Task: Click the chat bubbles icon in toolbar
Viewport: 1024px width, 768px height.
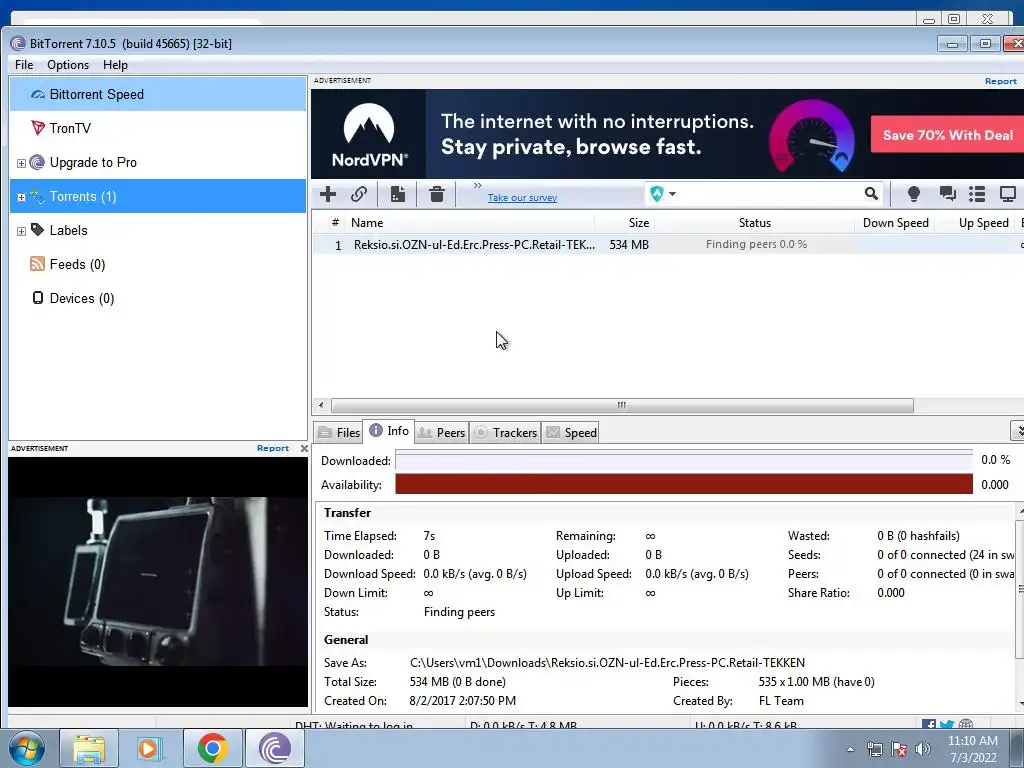Action: pos(947,193)
